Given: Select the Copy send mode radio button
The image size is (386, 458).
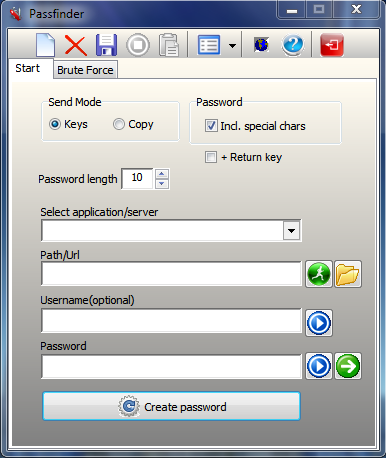Looking at the screenshot, I should click(x=119, y=124).
